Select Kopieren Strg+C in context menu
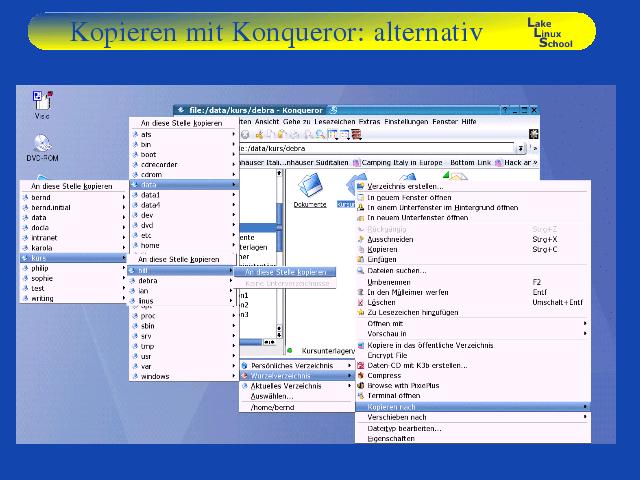Screen dimensions: 640x480 coord(473,249)
